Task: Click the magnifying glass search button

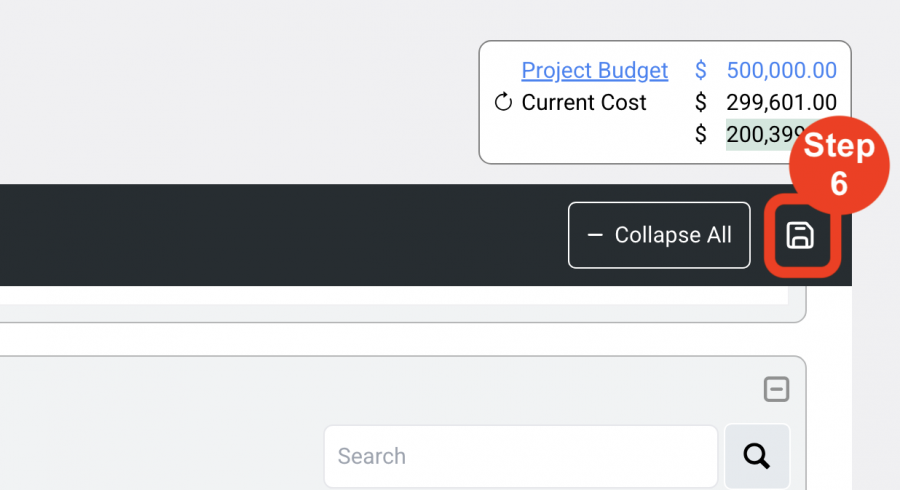Action: (757, 456)
